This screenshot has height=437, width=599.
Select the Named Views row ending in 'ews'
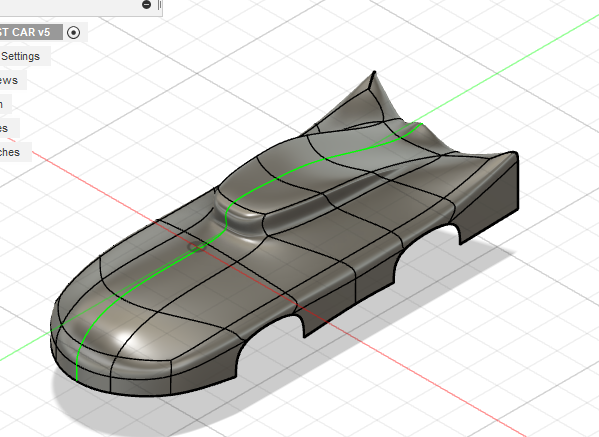point(13,80)
